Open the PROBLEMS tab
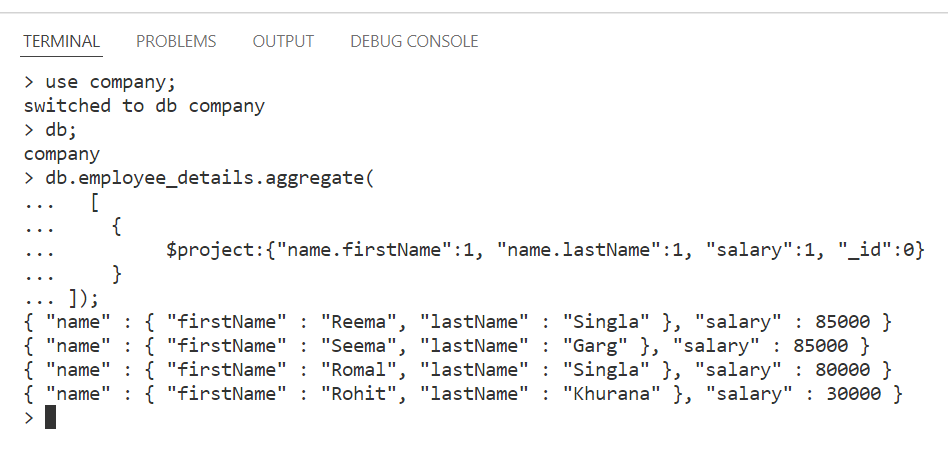 pos(176,42)
